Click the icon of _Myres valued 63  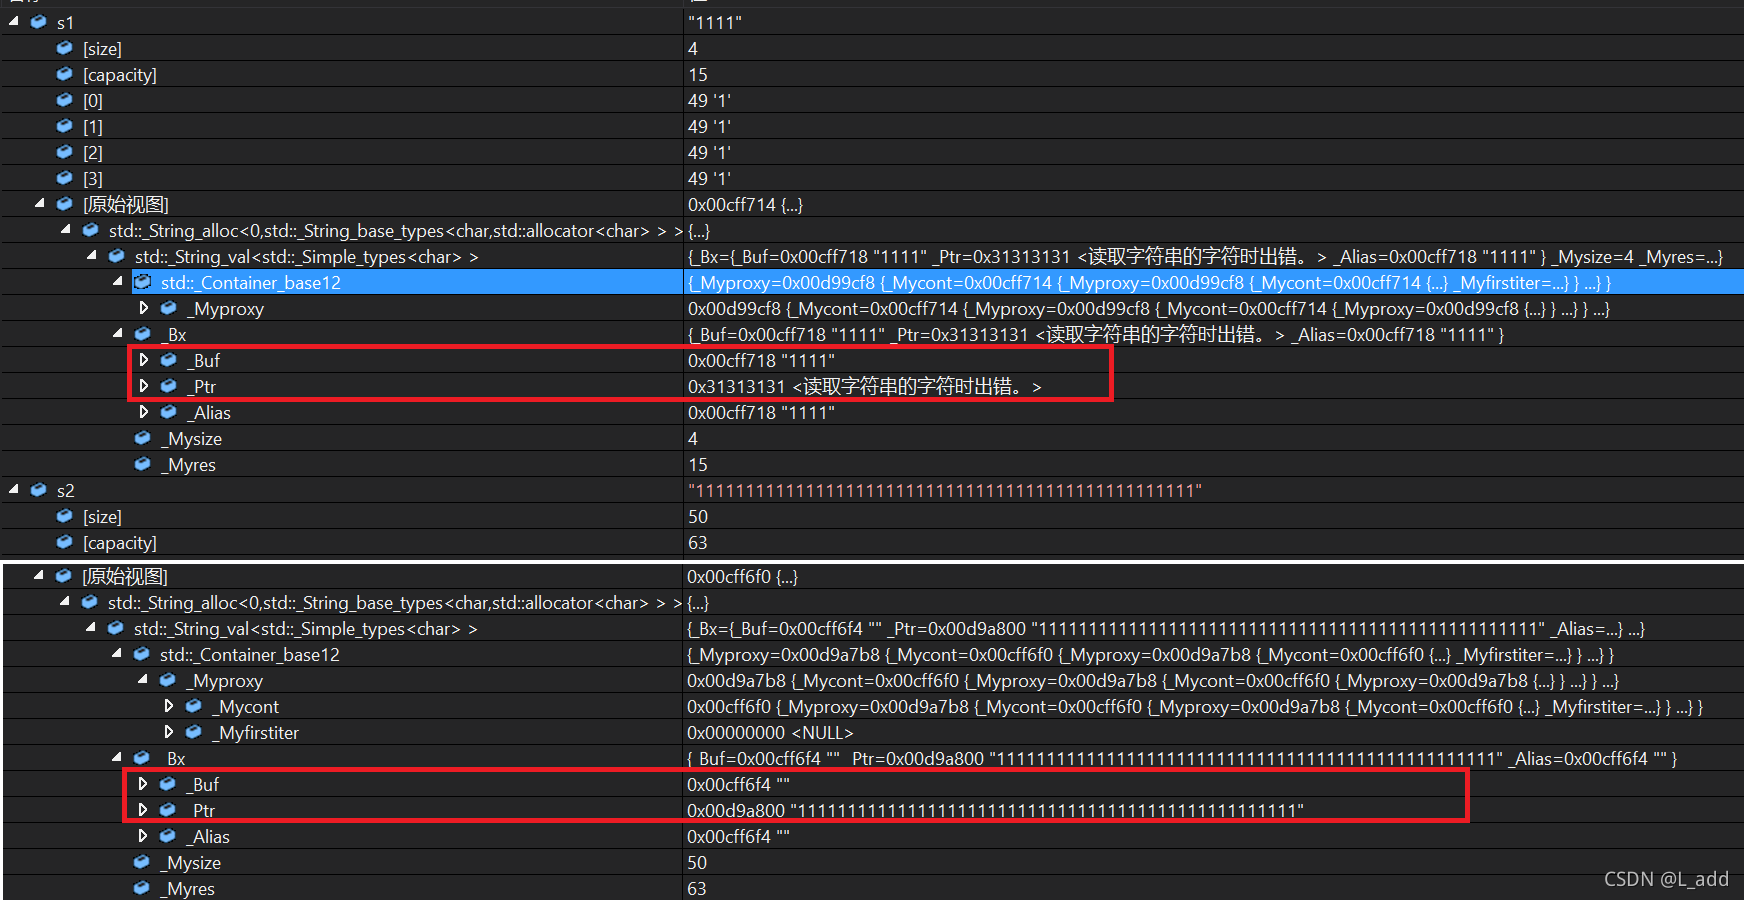[x=142, y=888]
